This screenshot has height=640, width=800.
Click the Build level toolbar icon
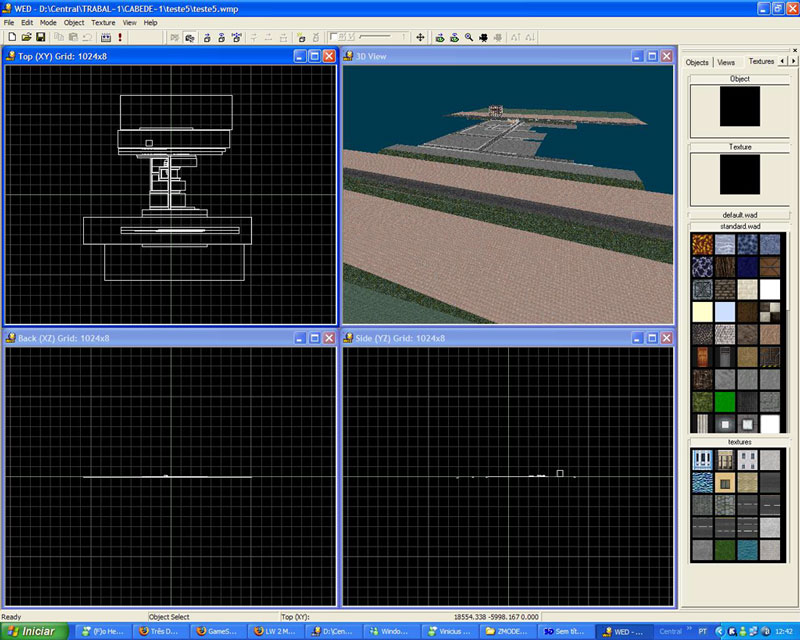[x=105, y=37]
